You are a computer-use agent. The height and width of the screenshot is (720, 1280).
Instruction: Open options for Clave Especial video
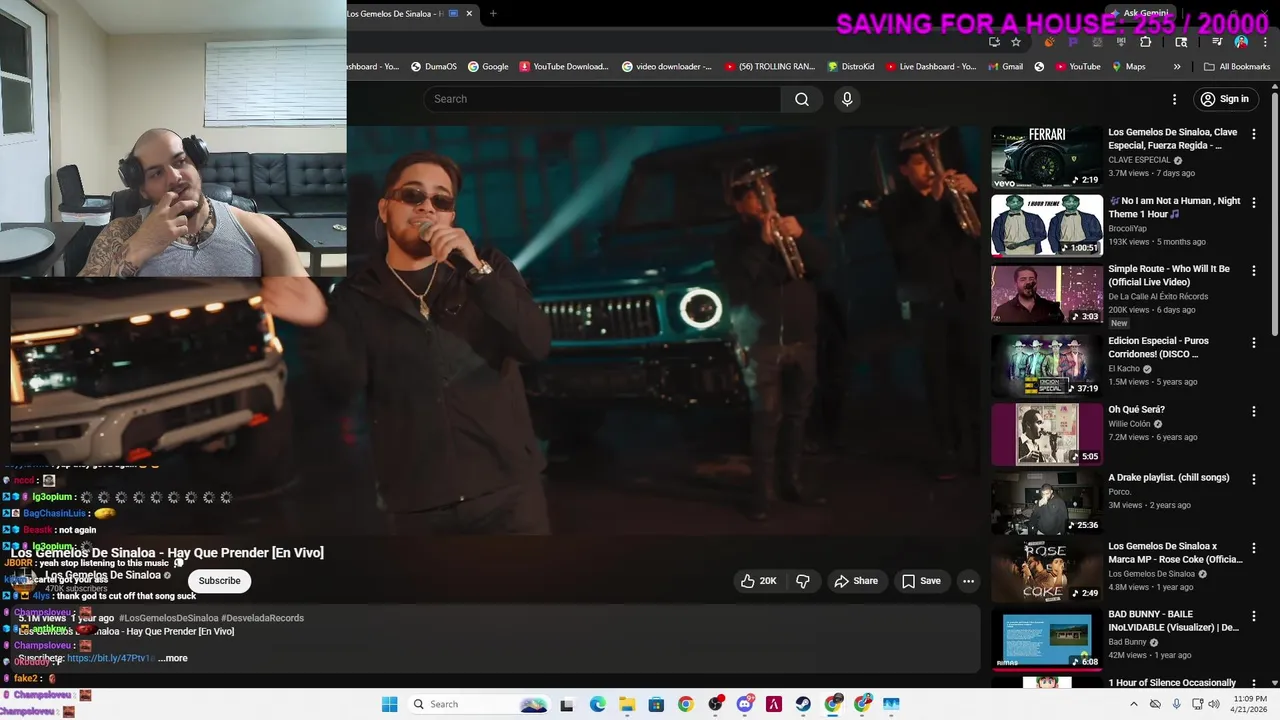click(1254, 134)
